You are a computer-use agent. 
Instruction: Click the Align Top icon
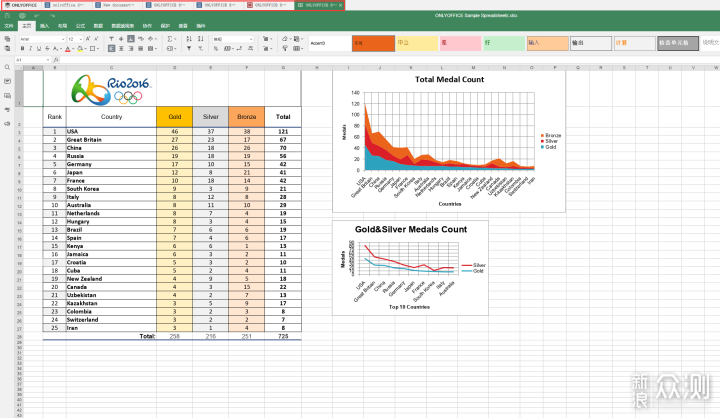click(x=111, y=39)
